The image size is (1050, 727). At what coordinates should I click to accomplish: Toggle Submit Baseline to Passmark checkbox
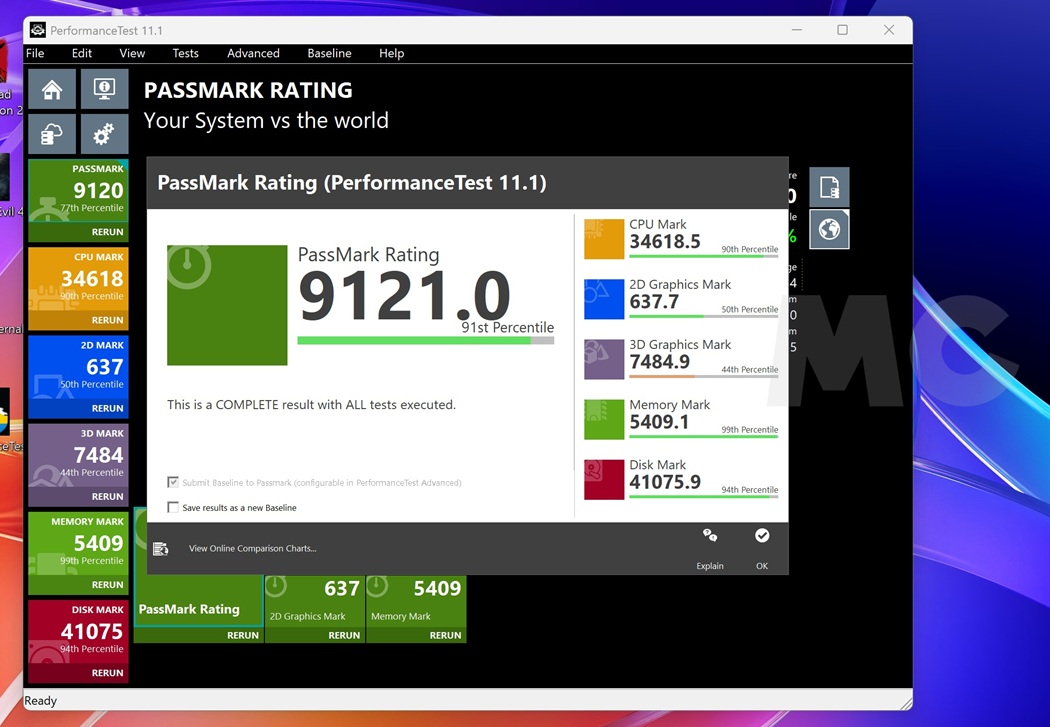click(173, 482)
